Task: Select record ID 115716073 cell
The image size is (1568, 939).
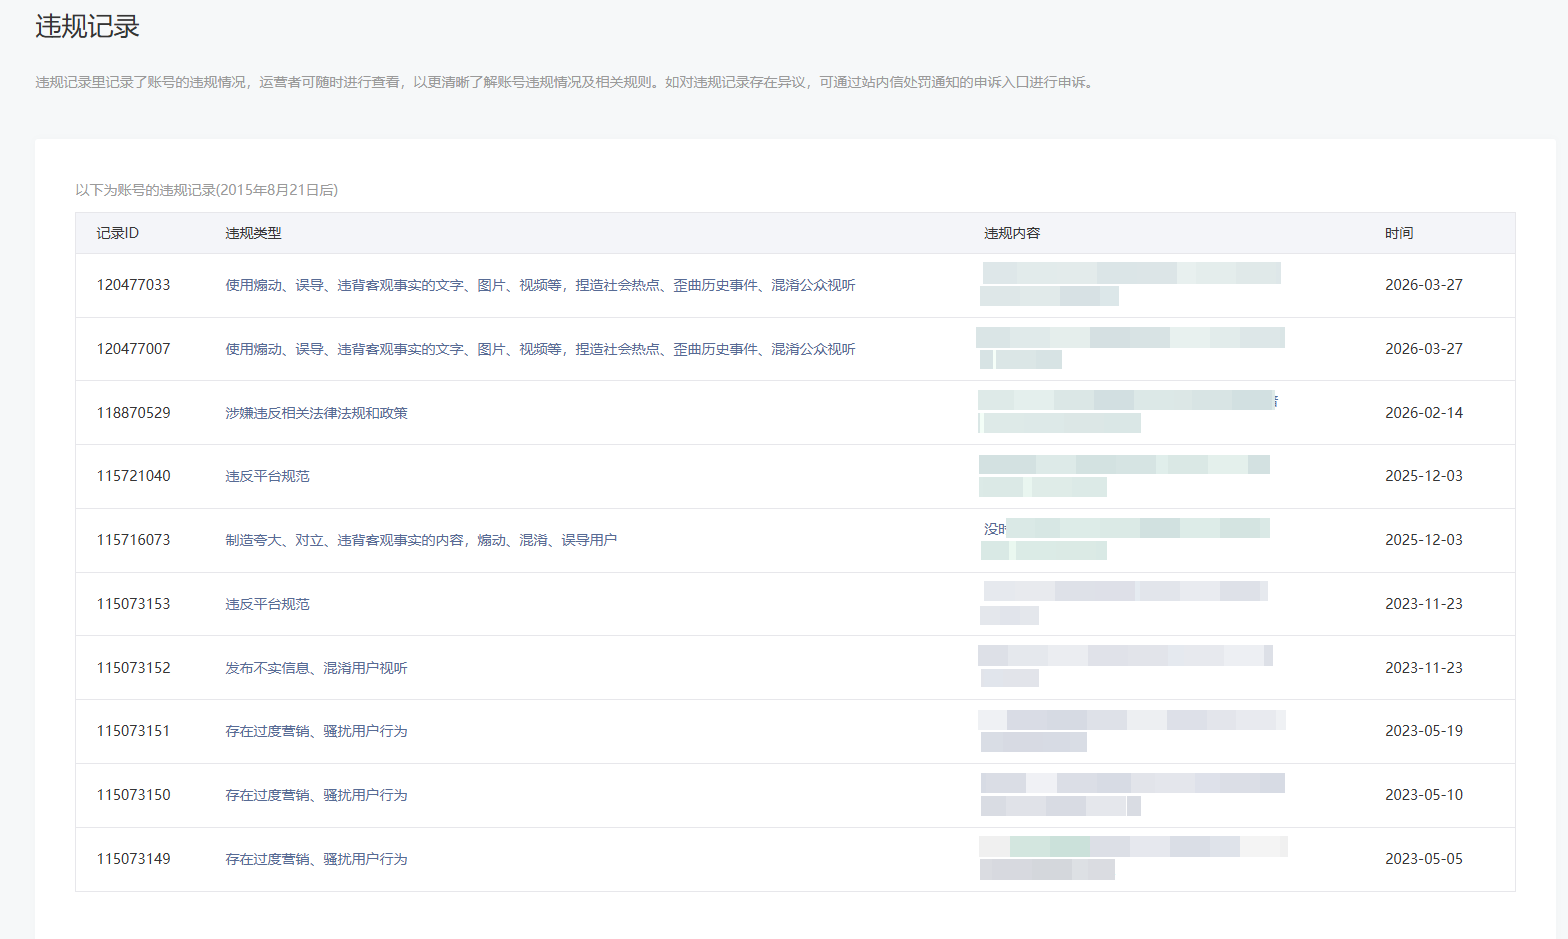Action: (x=133, y=540)
